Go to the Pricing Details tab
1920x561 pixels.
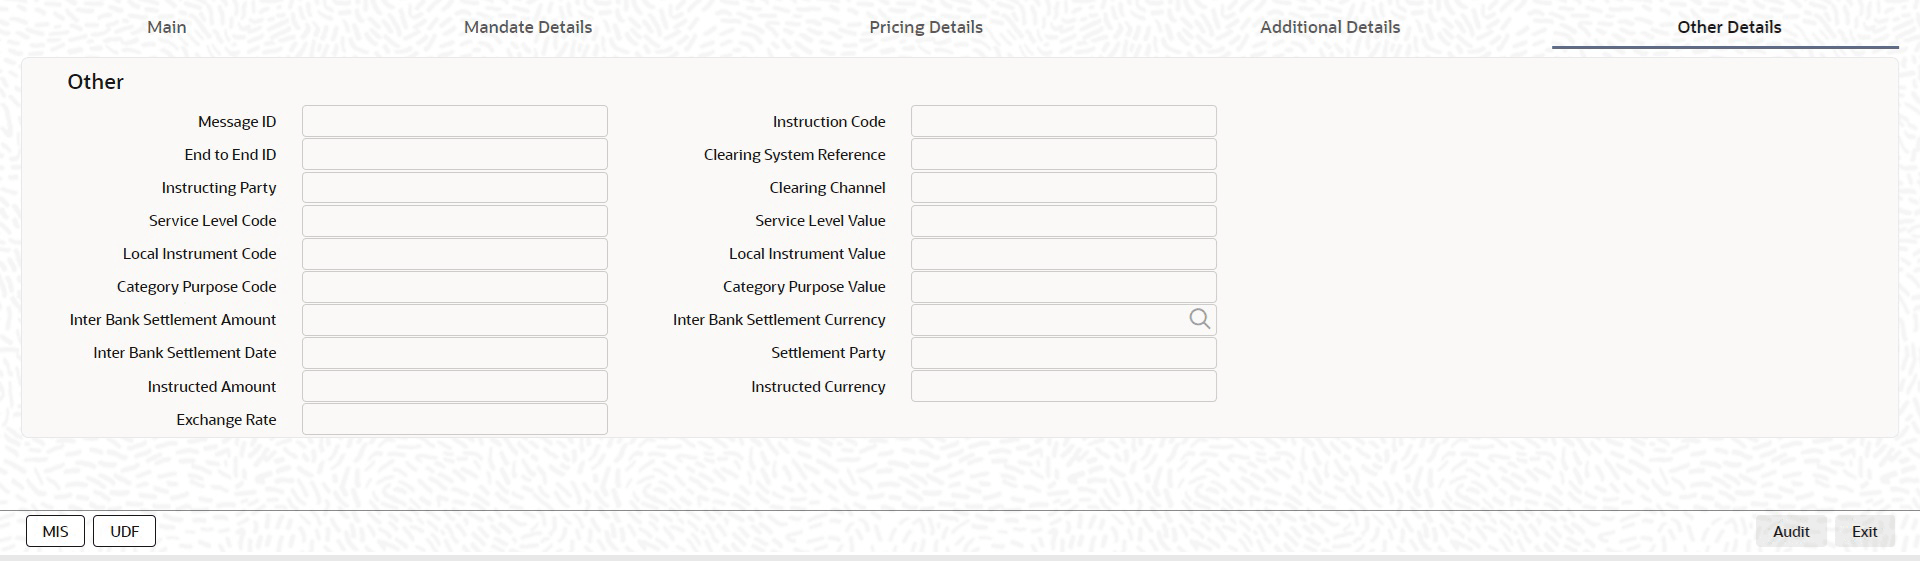click(x=926, y=27)
